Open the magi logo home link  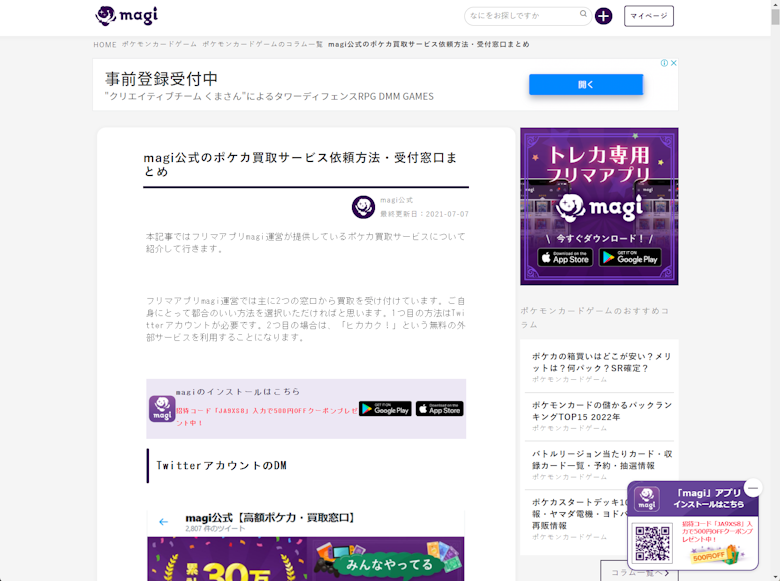point(126,16)
